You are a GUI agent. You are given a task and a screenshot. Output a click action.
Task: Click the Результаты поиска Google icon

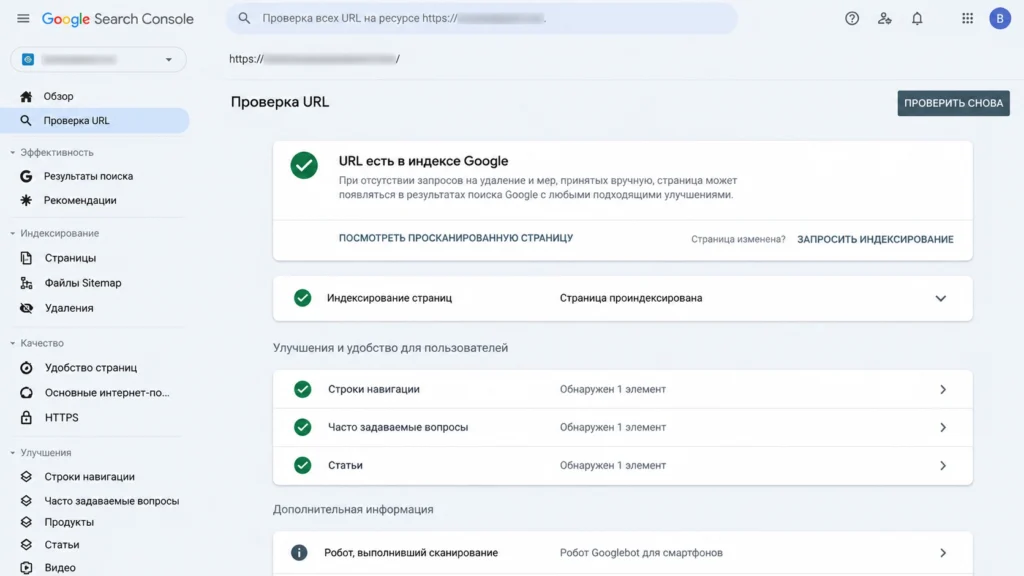pyautogui.click(x=26, y=176)
